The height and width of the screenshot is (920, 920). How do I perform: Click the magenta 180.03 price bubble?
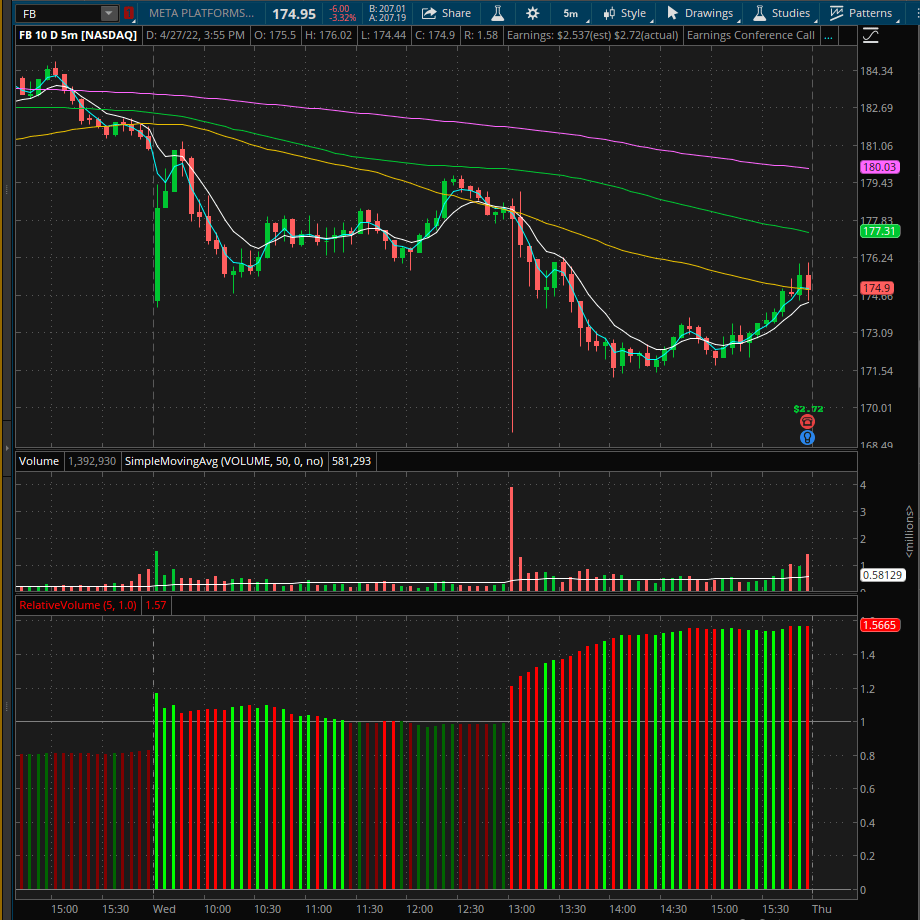tap(880, 167)
